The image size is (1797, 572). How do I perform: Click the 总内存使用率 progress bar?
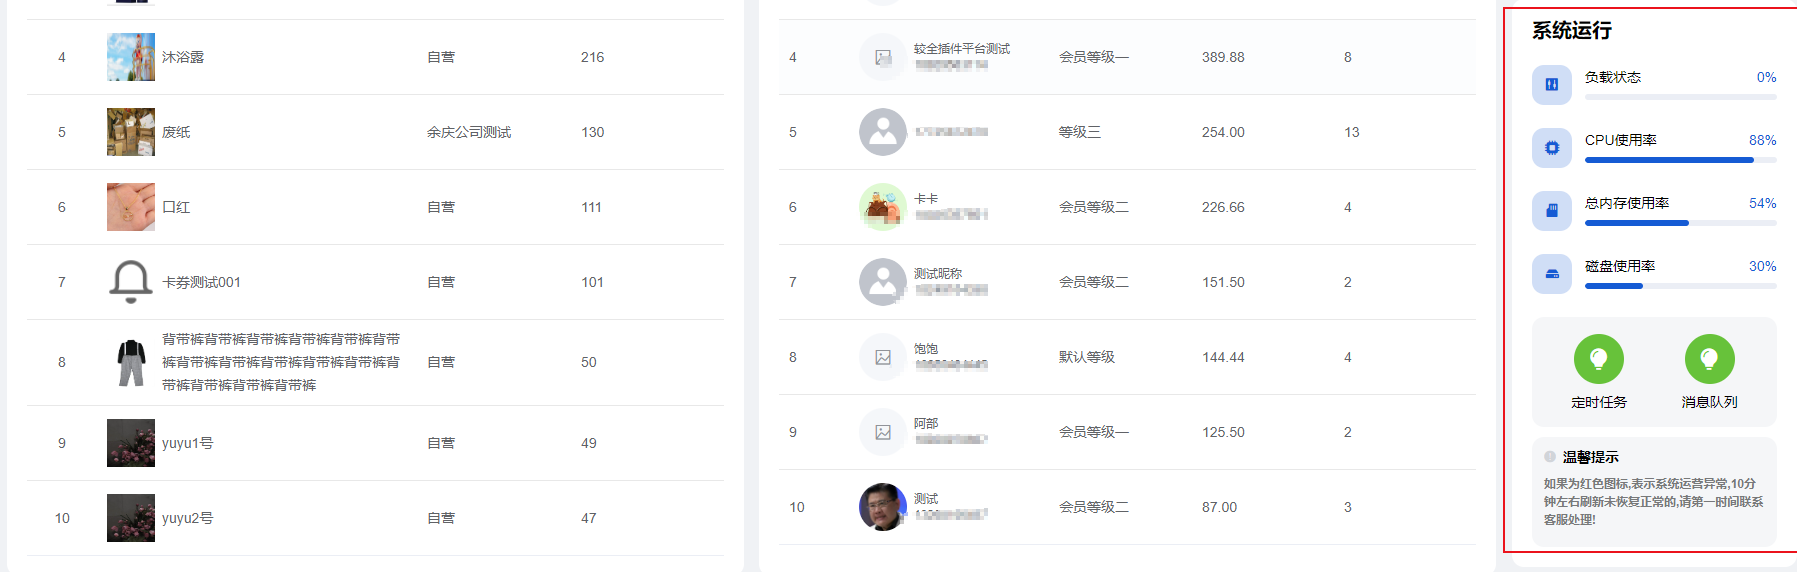tap(1680, 223)
